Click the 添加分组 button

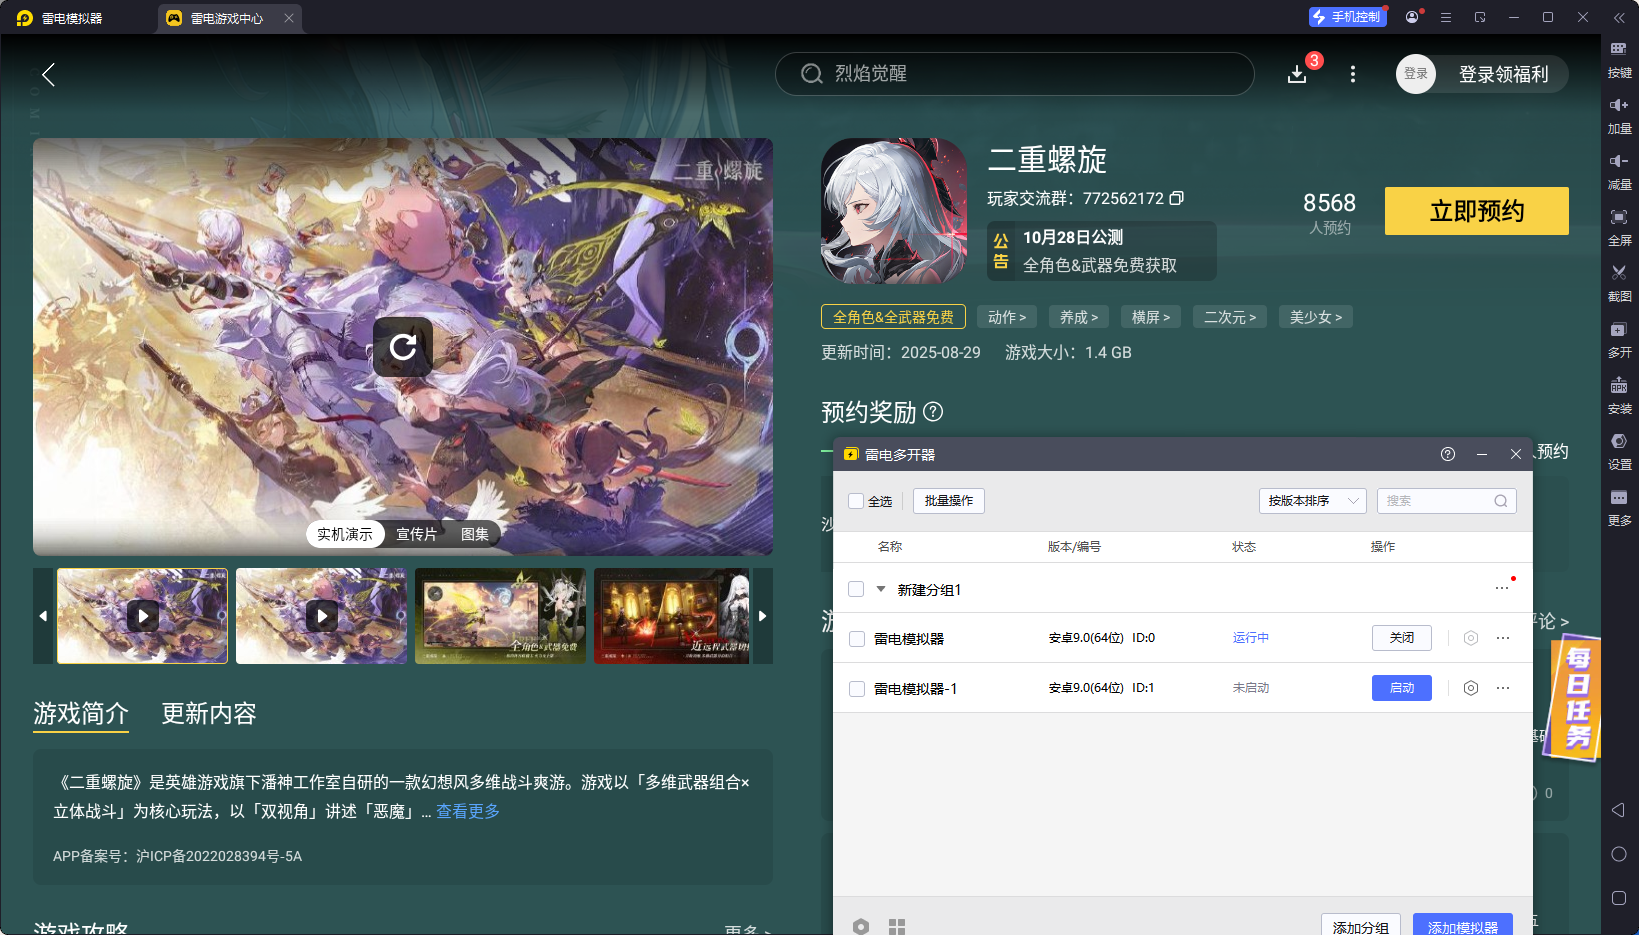(x=1361, y=925)
